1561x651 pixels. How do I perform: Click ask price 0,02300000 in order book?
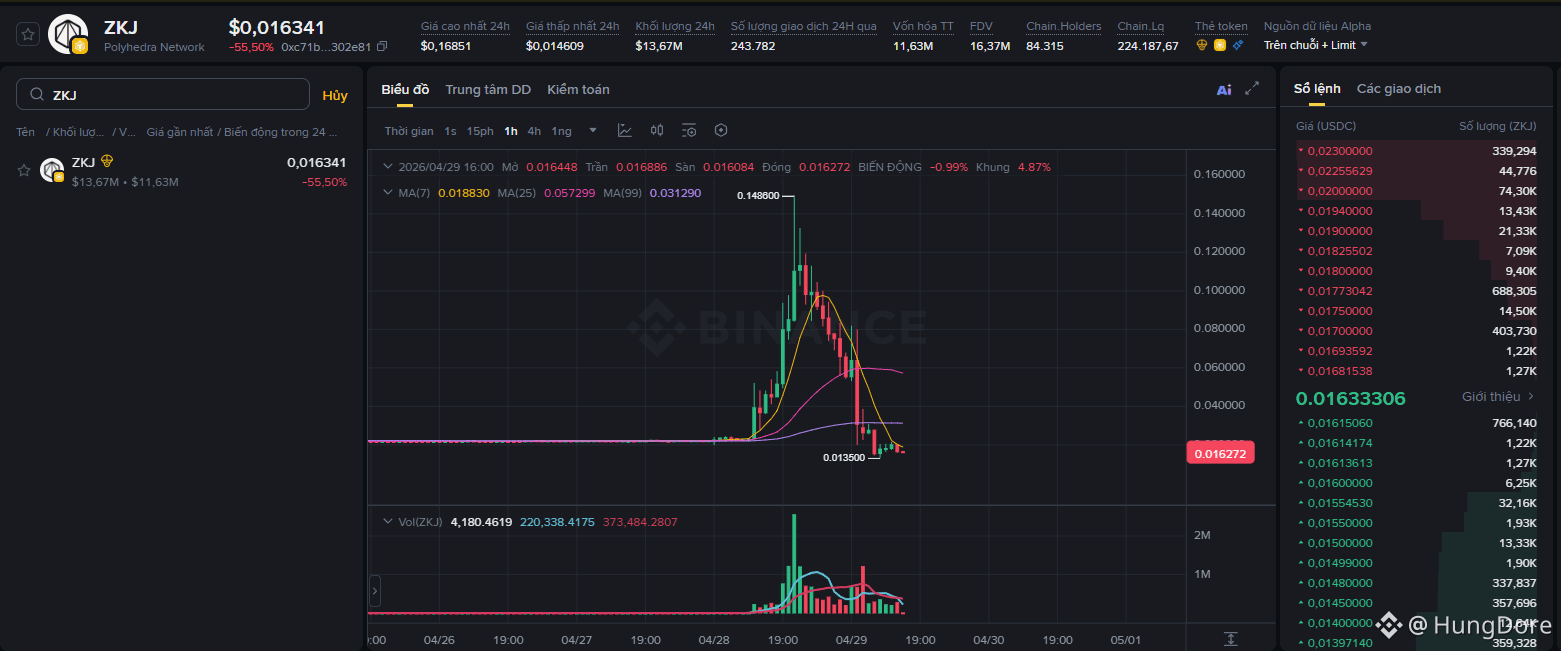(x=1340, y=151)
